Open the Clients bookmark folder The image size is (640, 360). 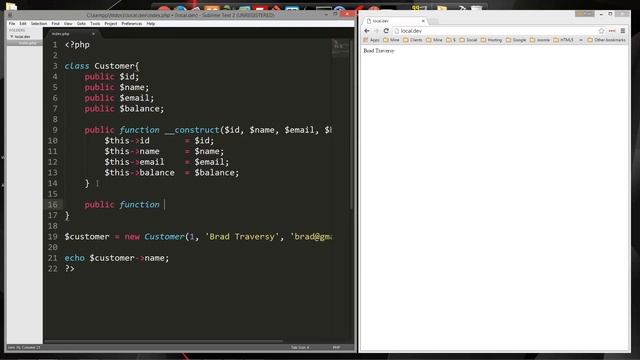click(x=413, y=40)
